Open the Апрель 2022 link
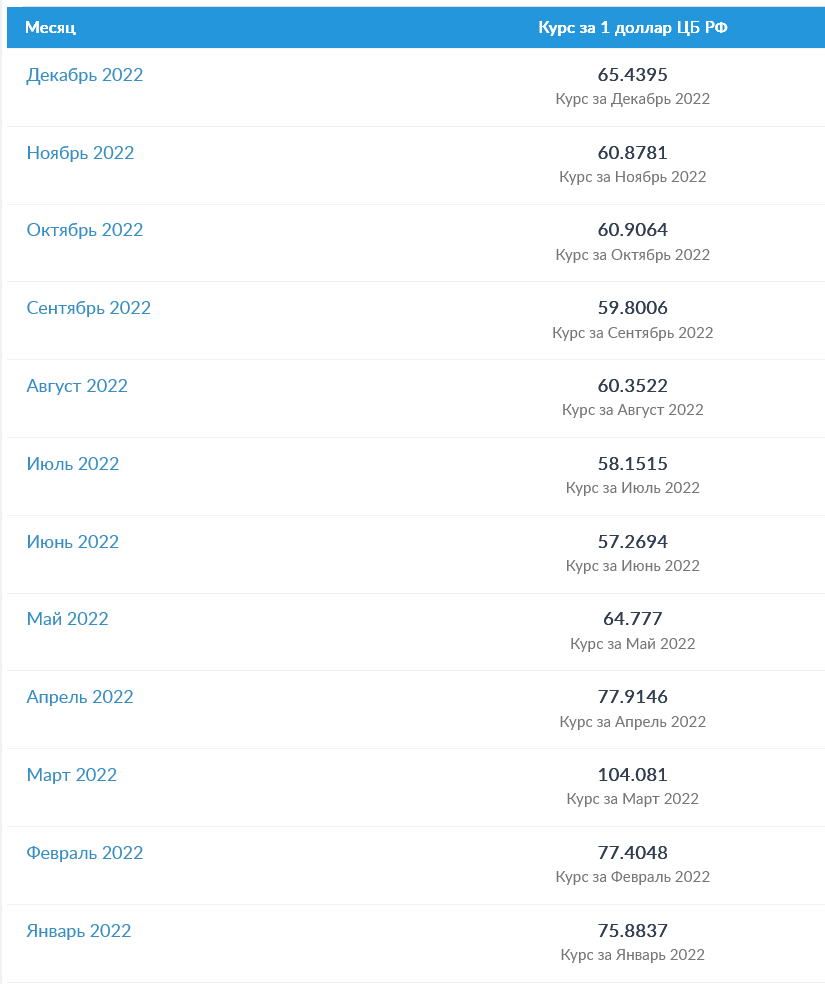Image resolution: width=825 pixels, height=984 pixels. 80,697
